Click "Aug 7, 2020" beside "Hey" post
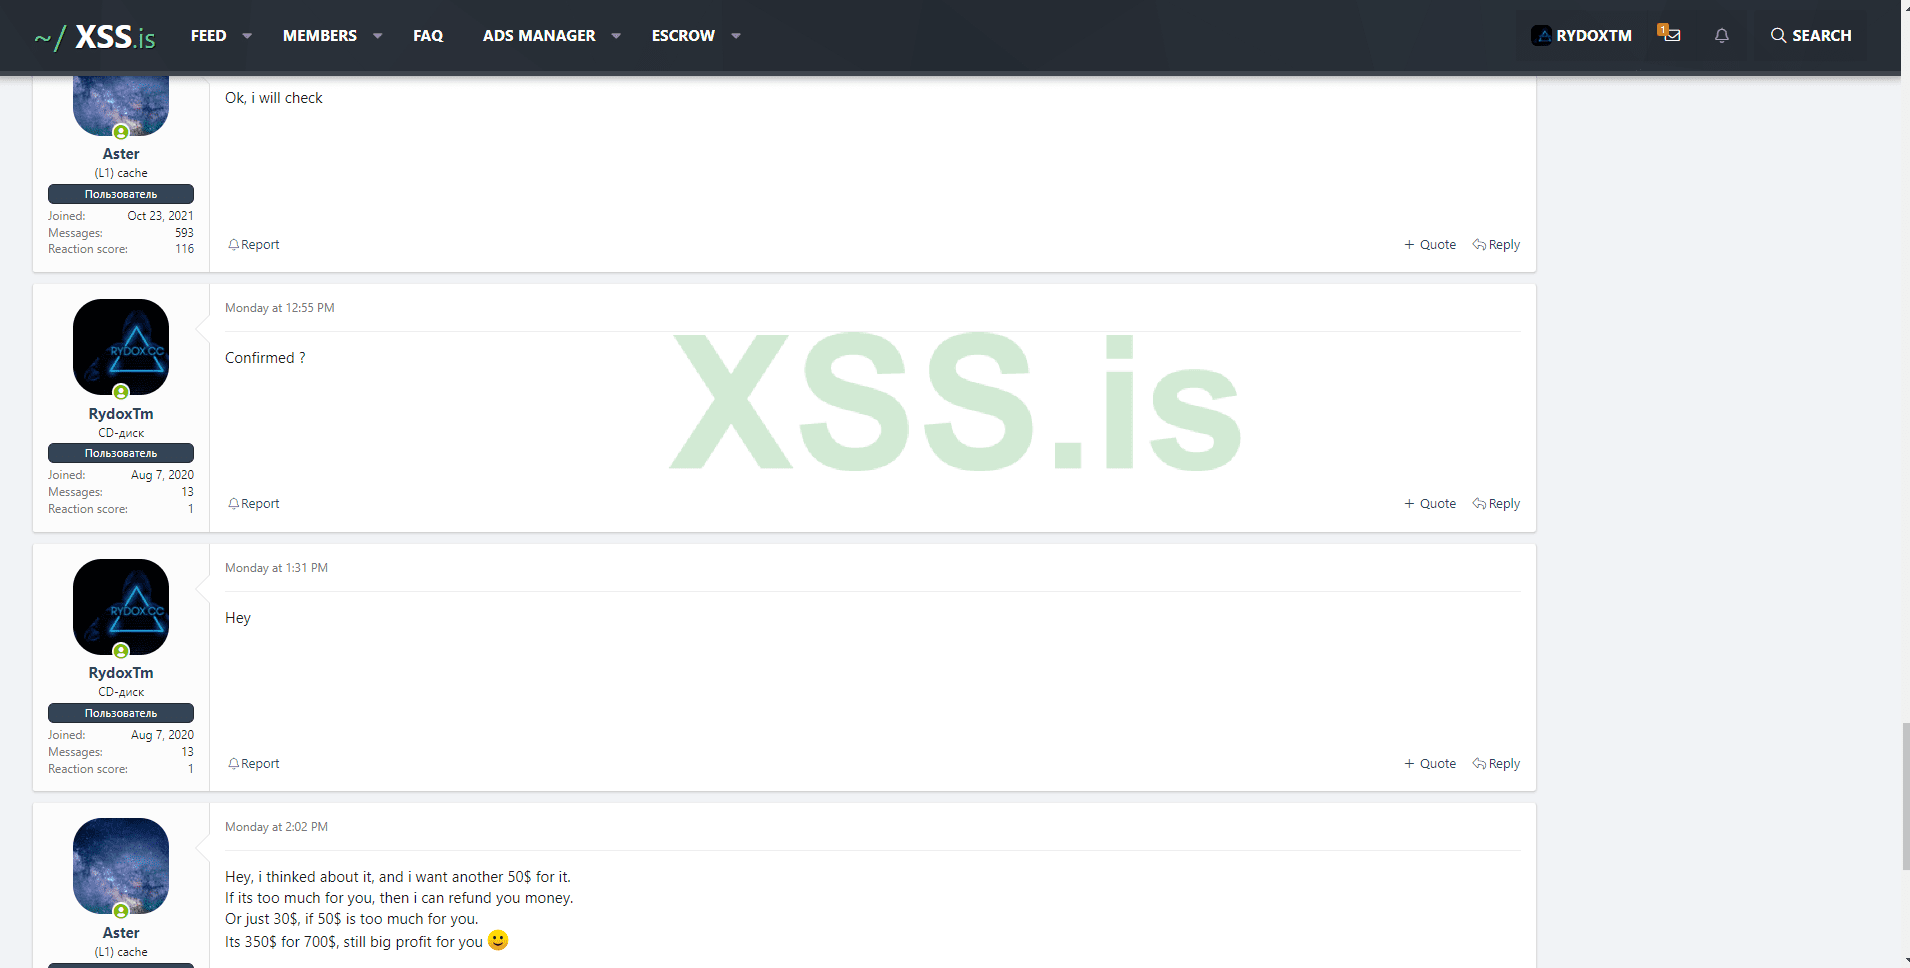 (x=162, y=735)
